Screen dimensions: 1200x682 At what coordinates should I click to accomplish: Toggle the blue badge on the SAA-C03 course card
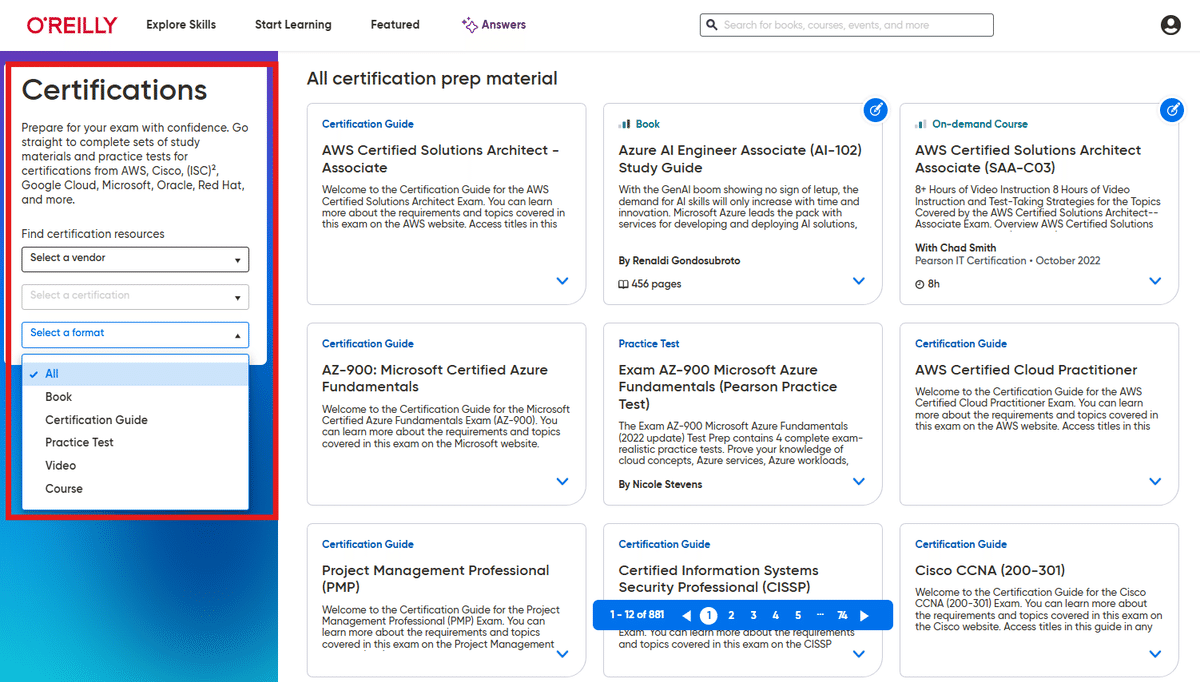(x=1172, y=110)
